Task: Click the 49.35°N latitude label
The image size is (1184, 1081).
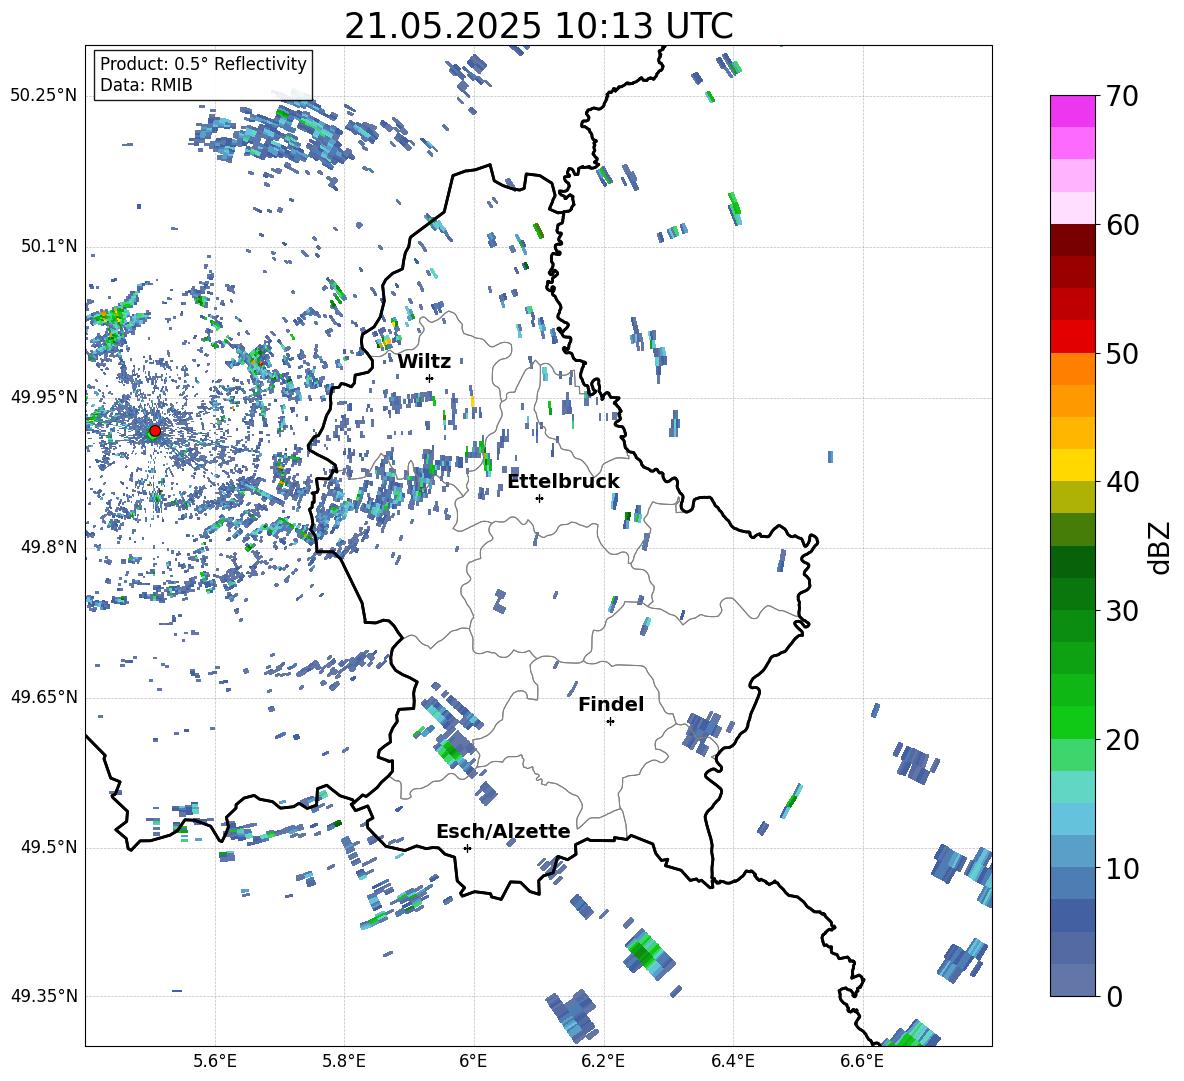Action: tap(44, 996)
